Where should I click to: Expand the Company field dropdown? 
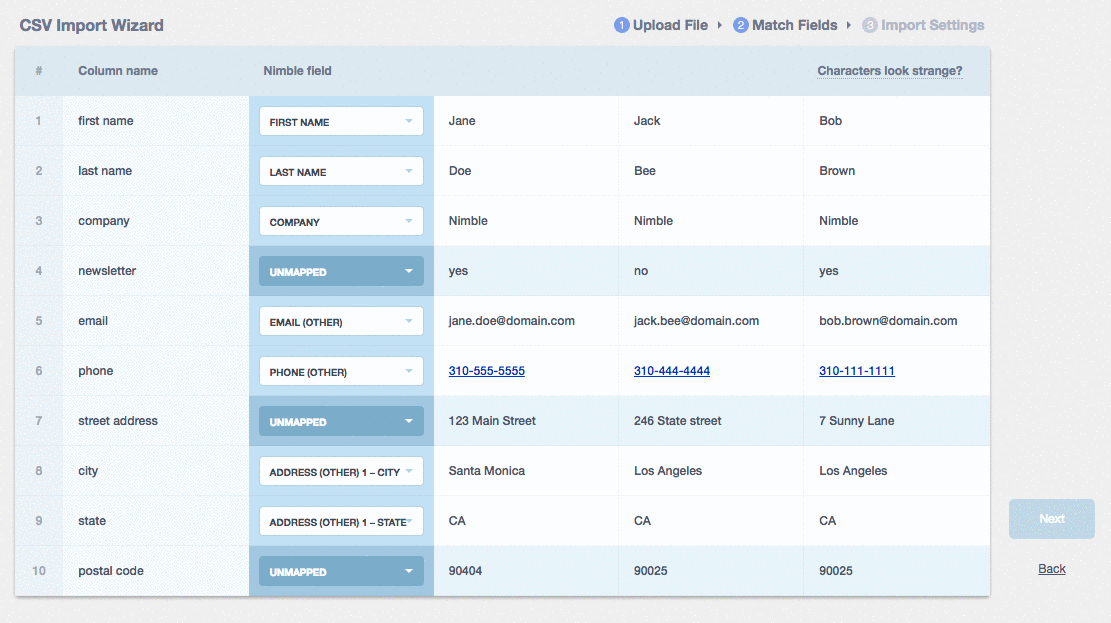pos(341,221)
